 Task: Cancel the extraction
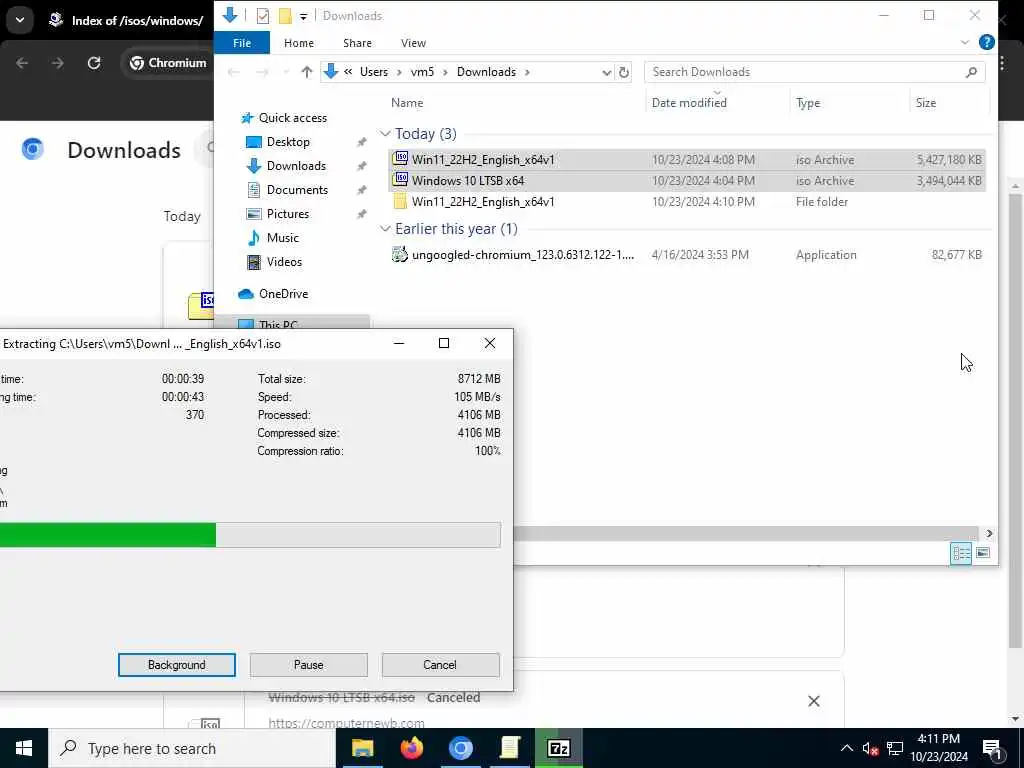(x=440, y=665)
